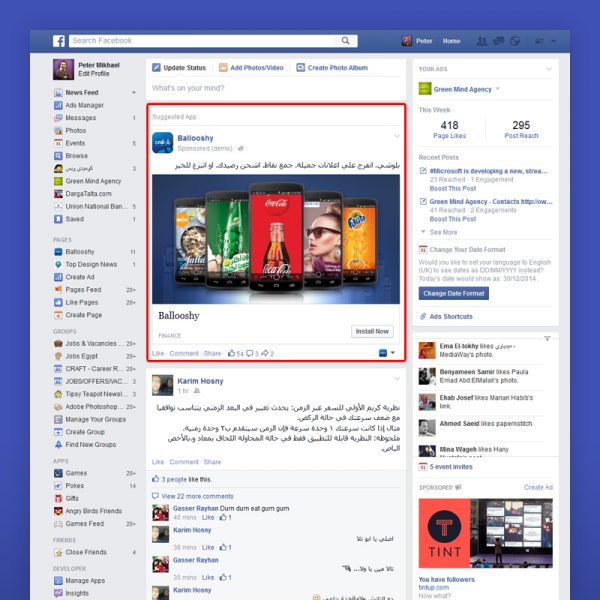The height and width of the screenshot is (600, 600).
Task: Click the Saved bookmark icon
Action: pyautogui.click(x=58, y=219)
